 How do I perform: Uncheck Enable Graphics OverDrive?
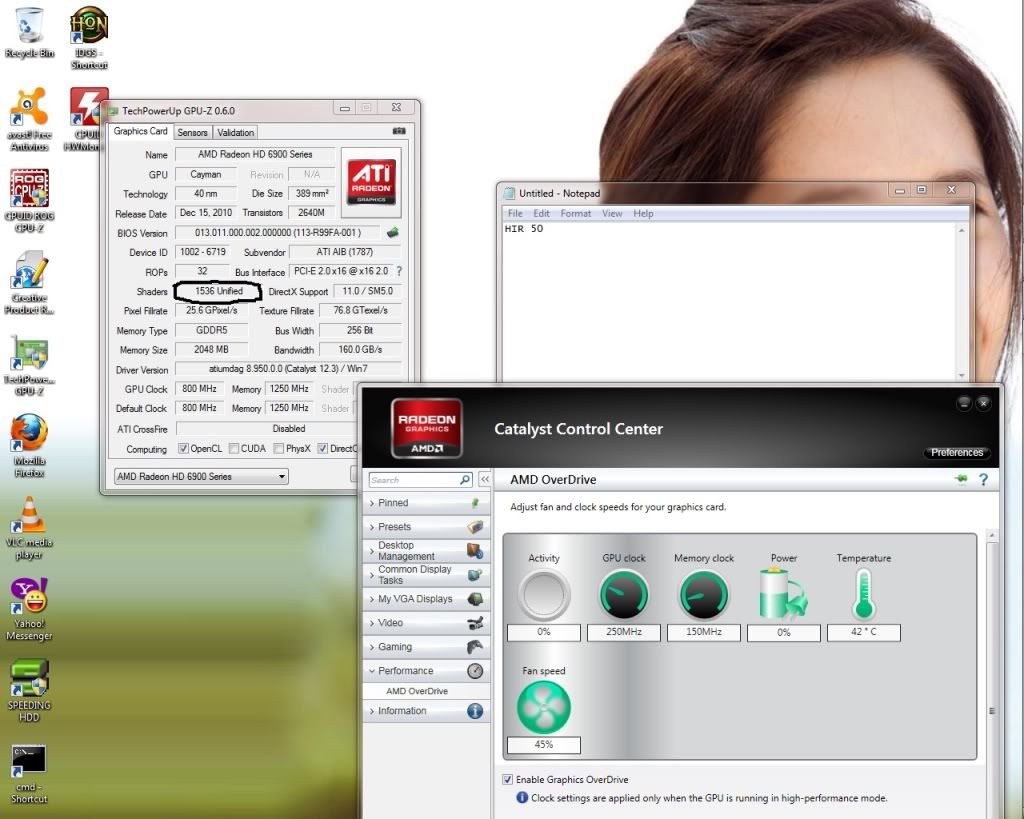(507, 779)
